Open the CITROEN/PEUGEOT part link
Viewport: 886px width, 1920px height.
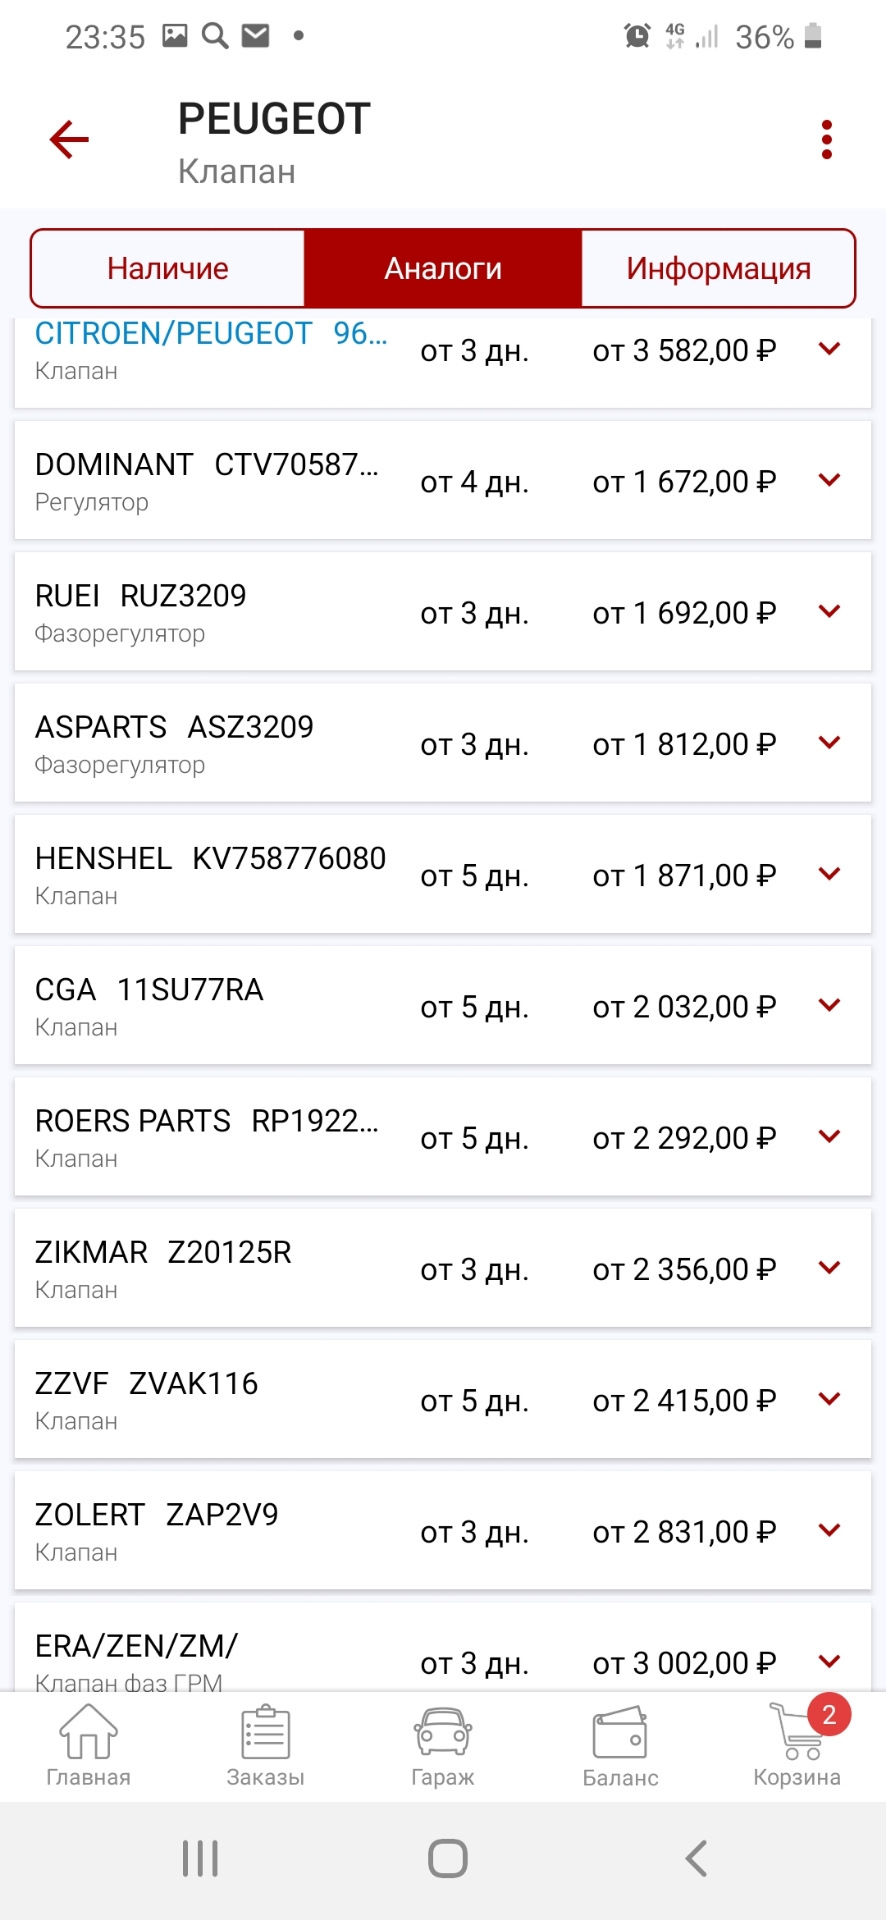pyautogui.click(x=211, y=334)
